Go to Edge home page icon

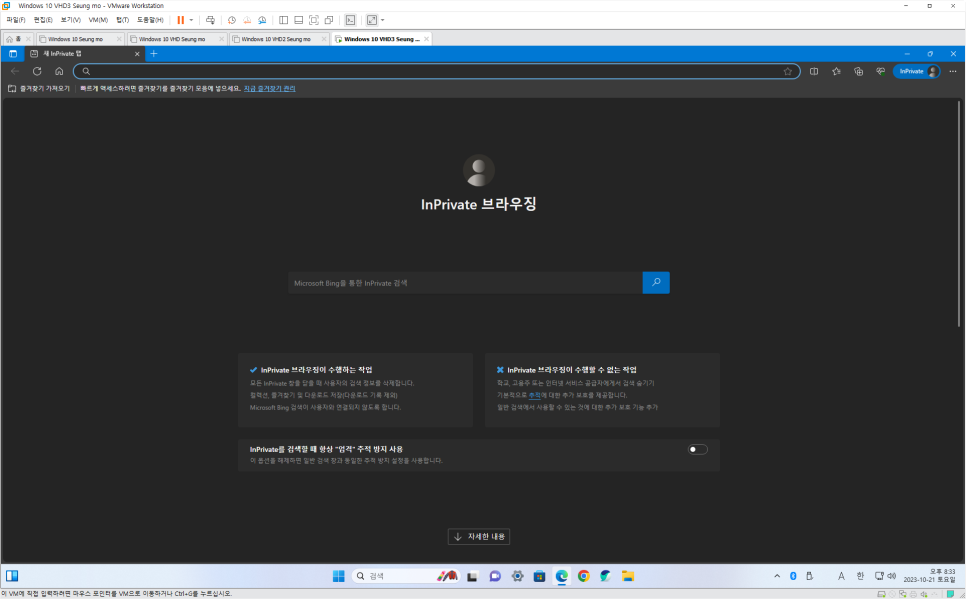click(x=59, y=71)
